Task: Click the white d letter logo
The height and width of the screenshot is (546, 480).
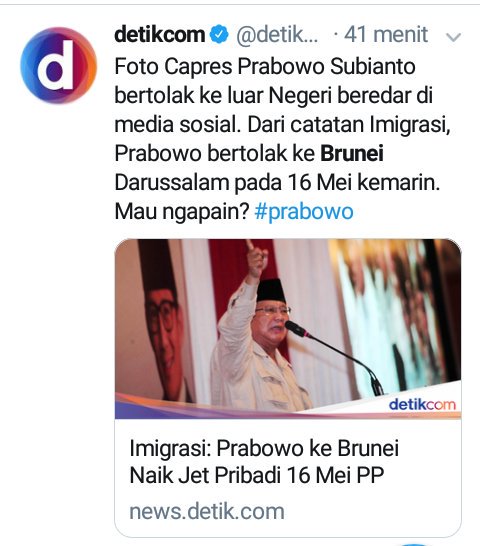Action: 56,65
